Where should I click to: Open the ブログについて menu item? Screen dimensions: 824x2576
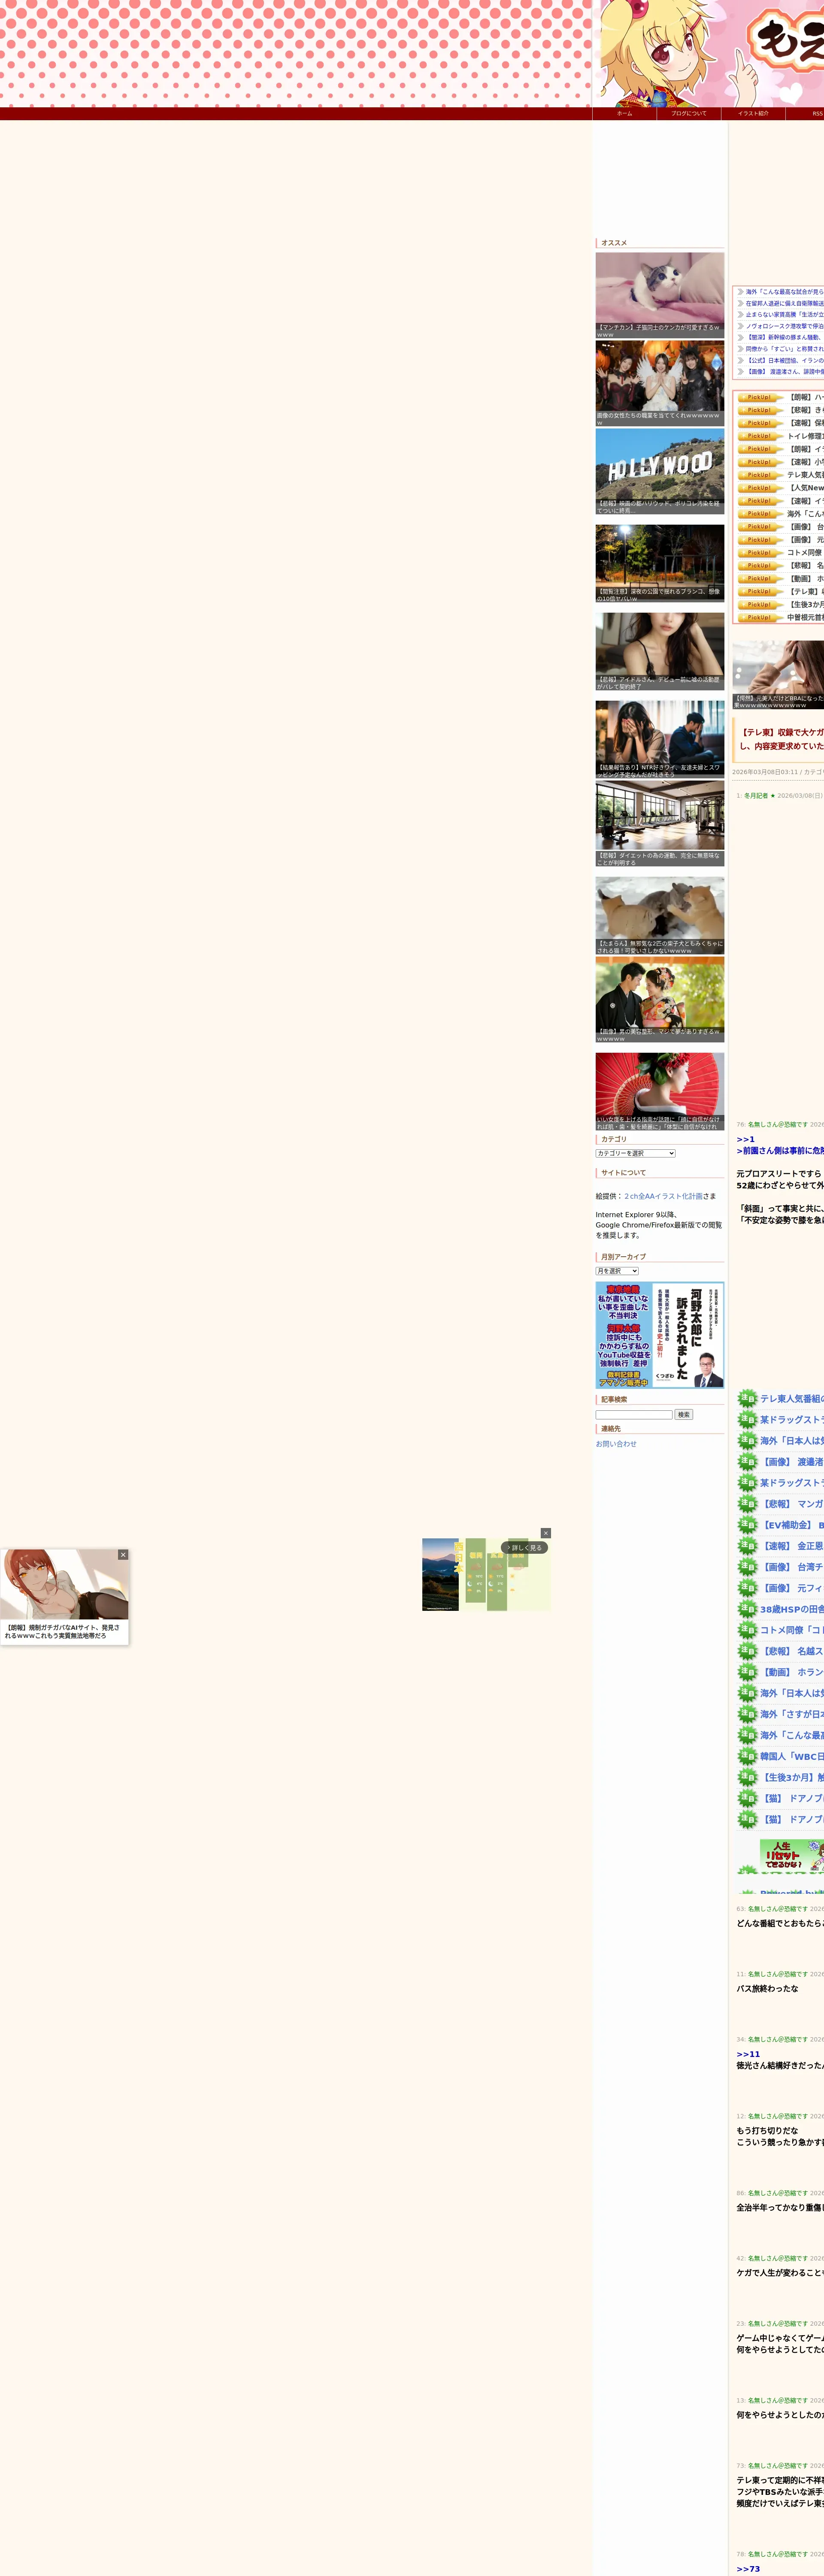click(x=688, y=113)
